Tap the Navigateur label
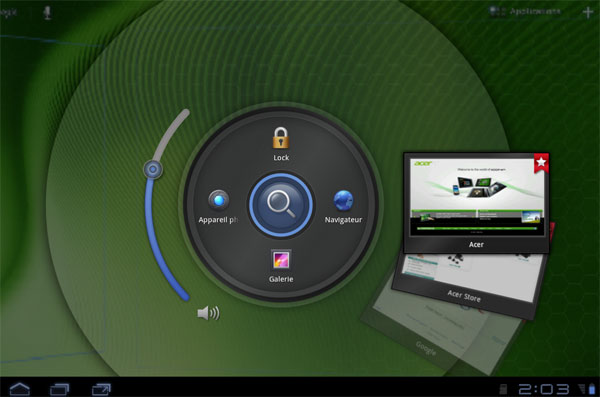 point(343,220)
